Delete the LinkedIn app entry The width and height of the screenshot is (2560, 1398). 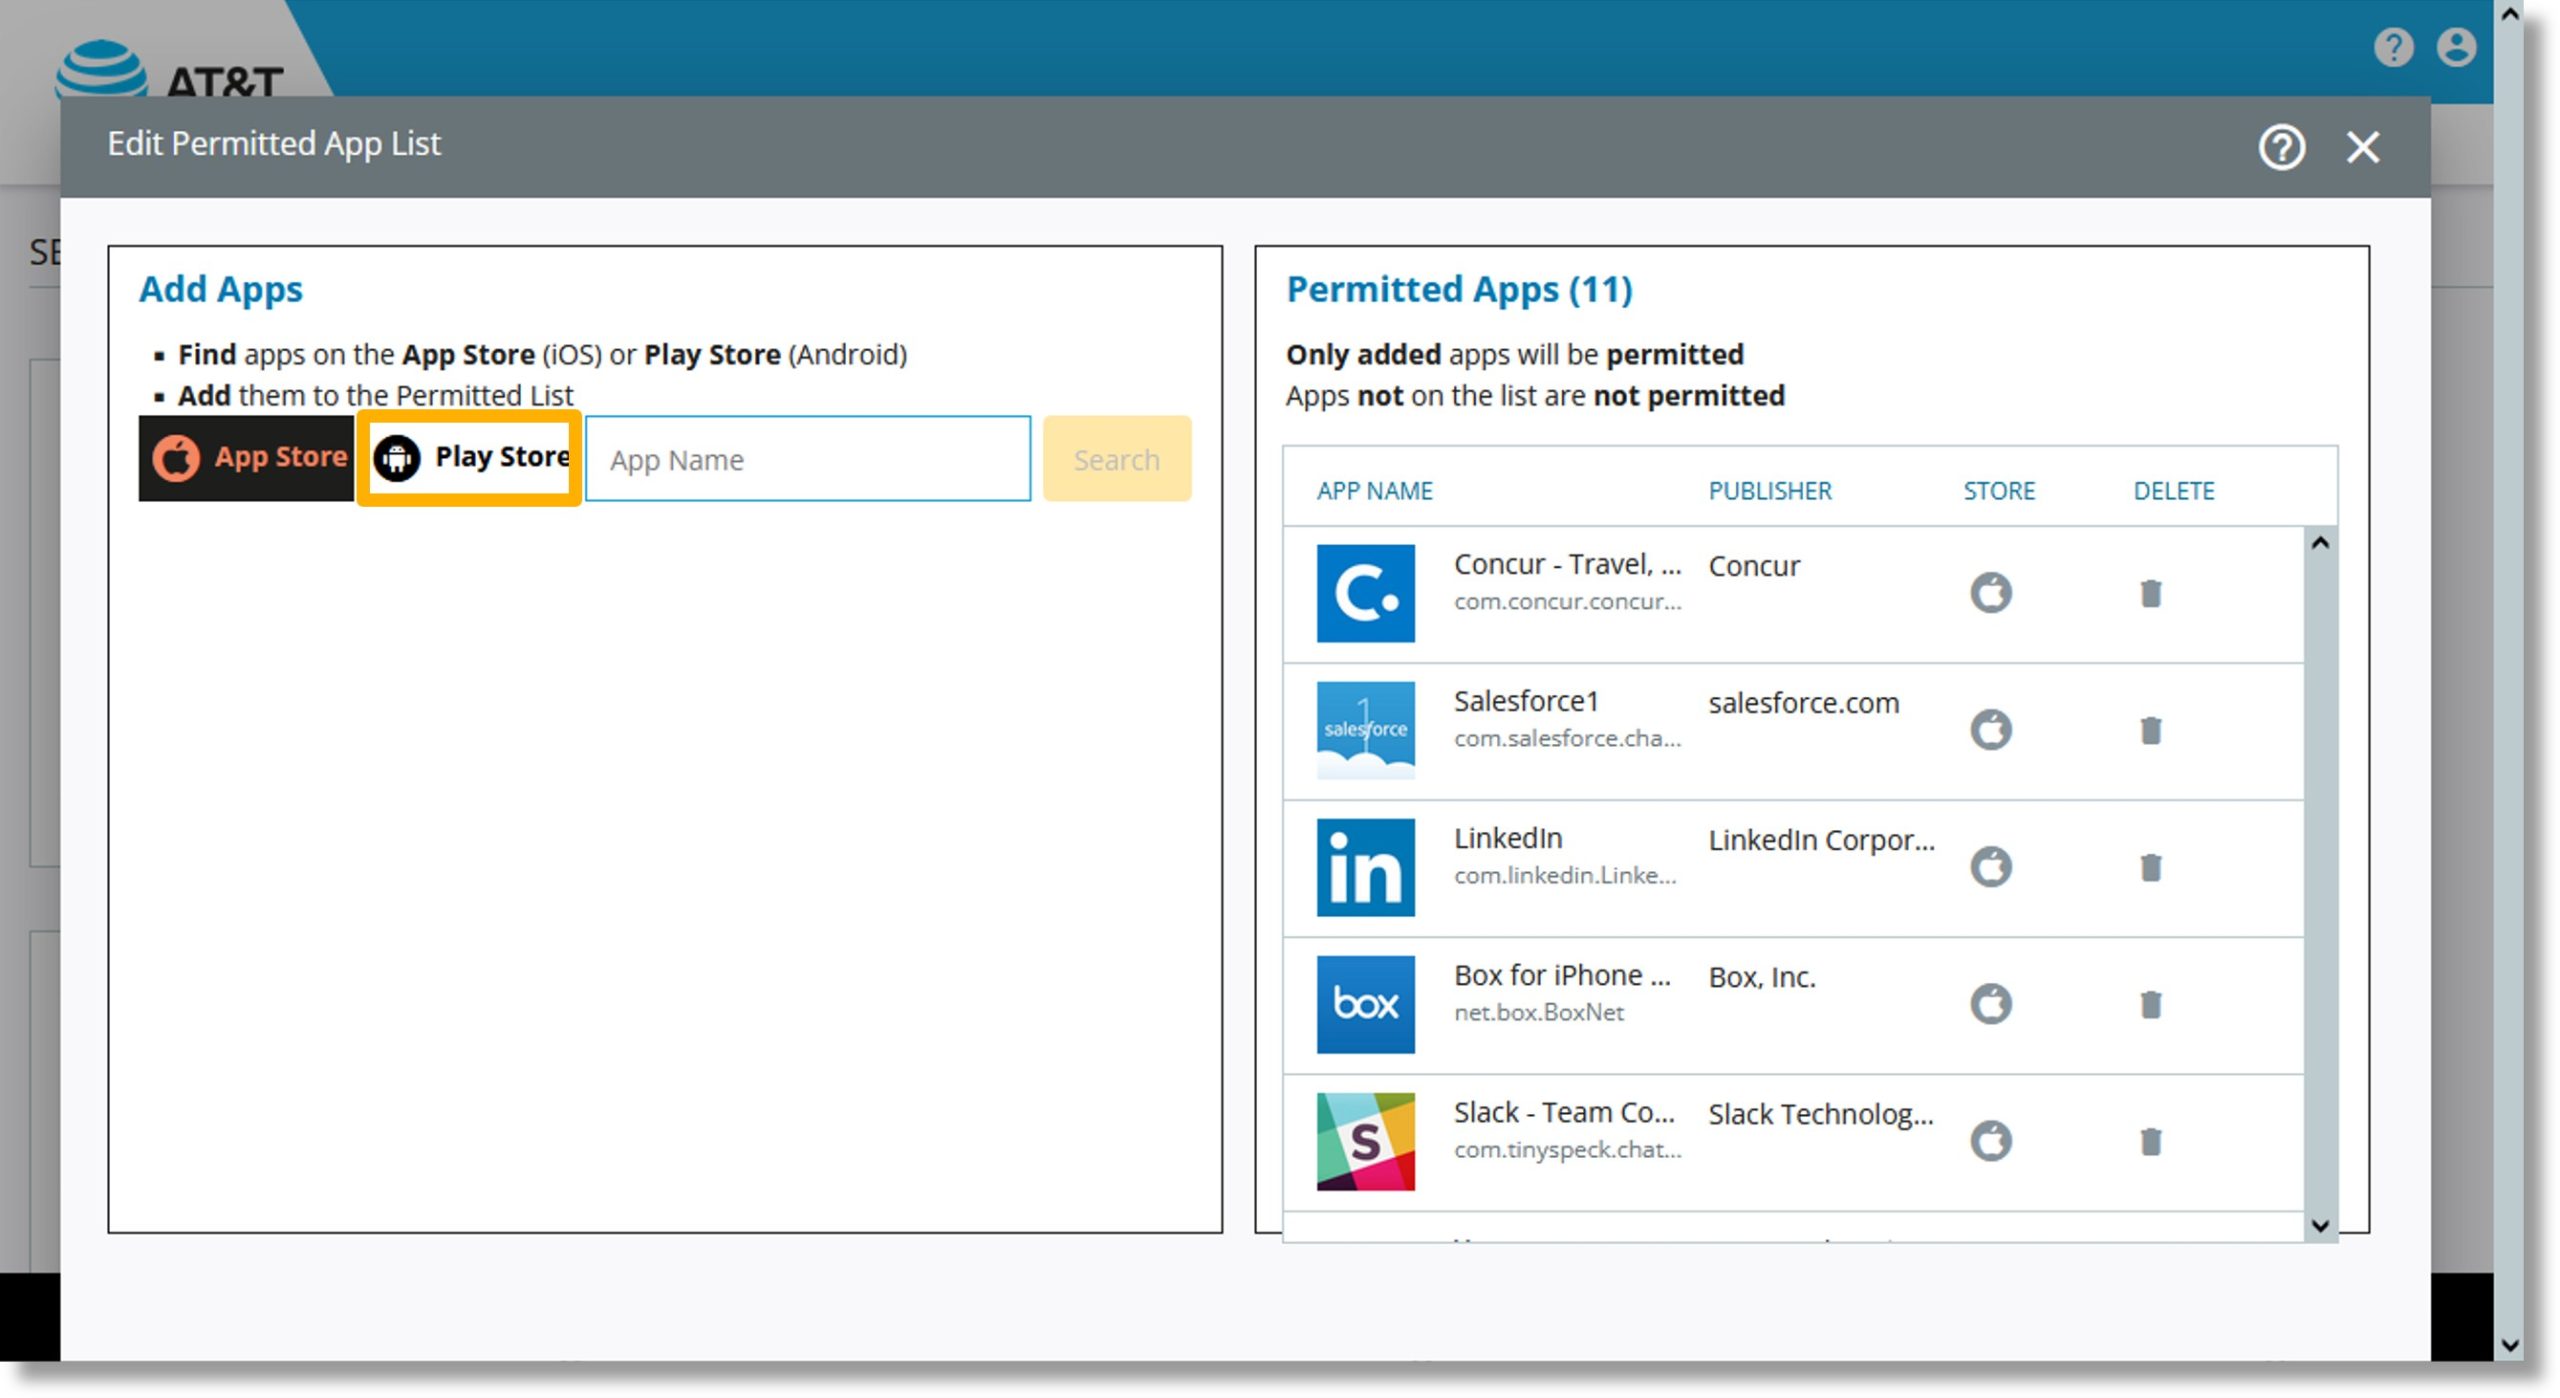point(2150,868)
